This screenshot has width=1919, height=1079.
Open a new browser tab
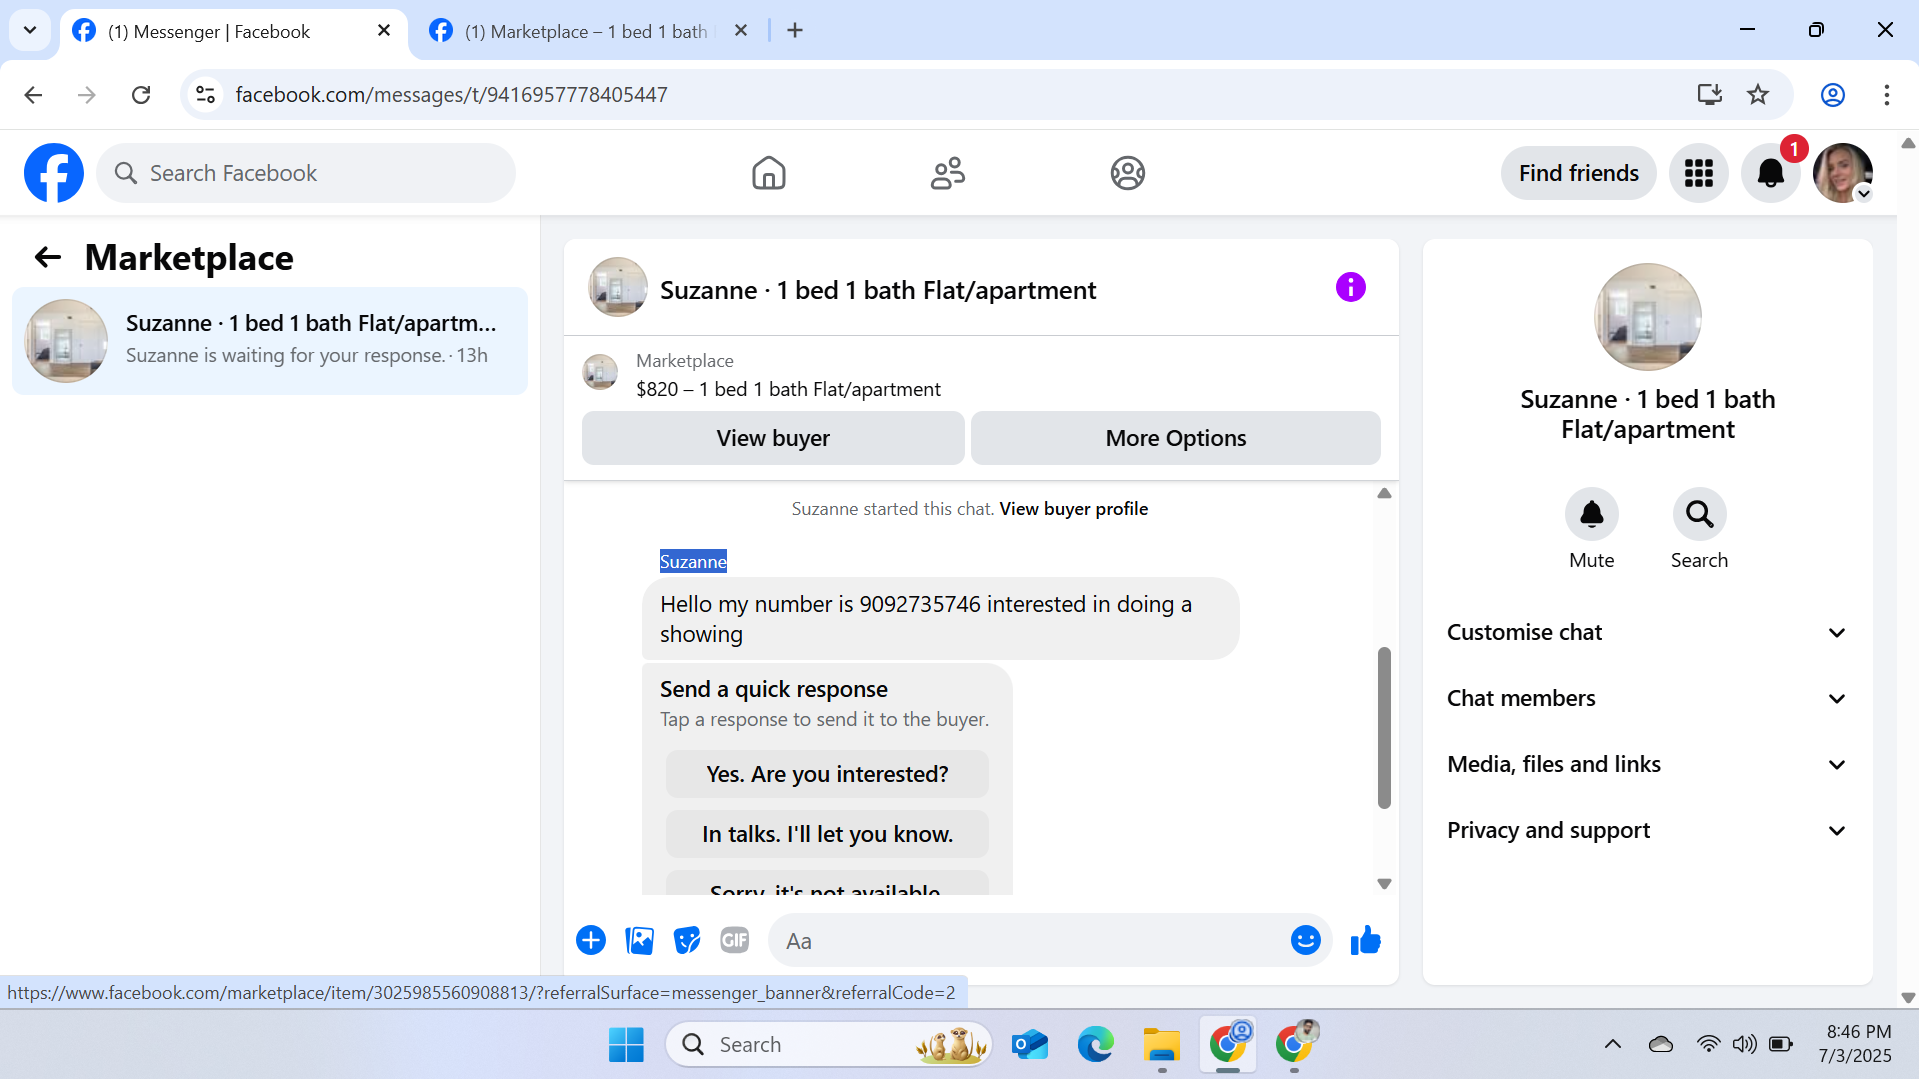pos(795,30)
